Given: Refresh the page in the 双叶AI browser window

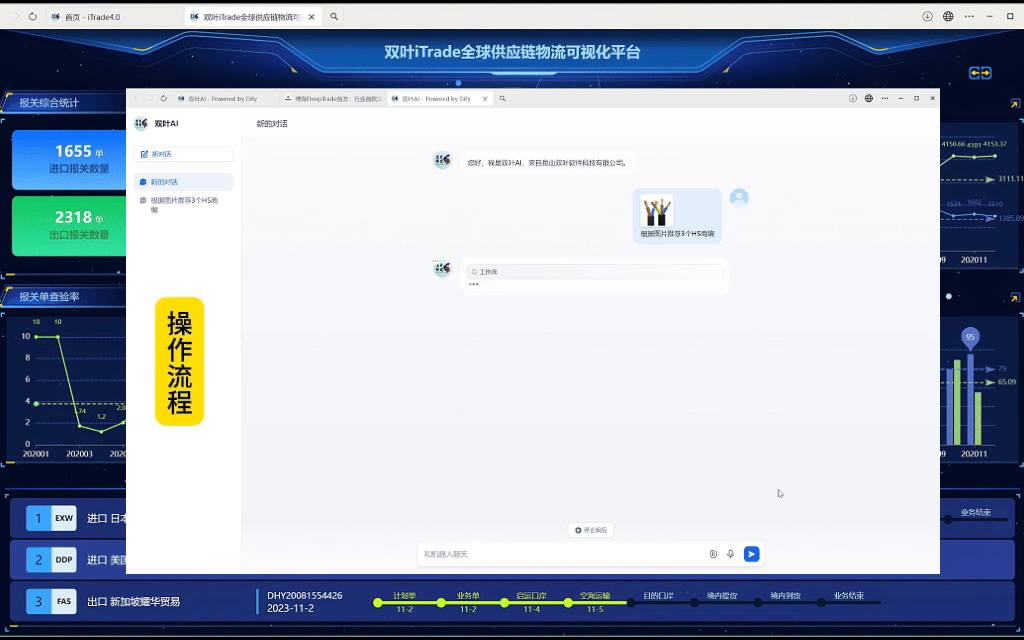Looking at the screenshot, I should pos(164,99).
